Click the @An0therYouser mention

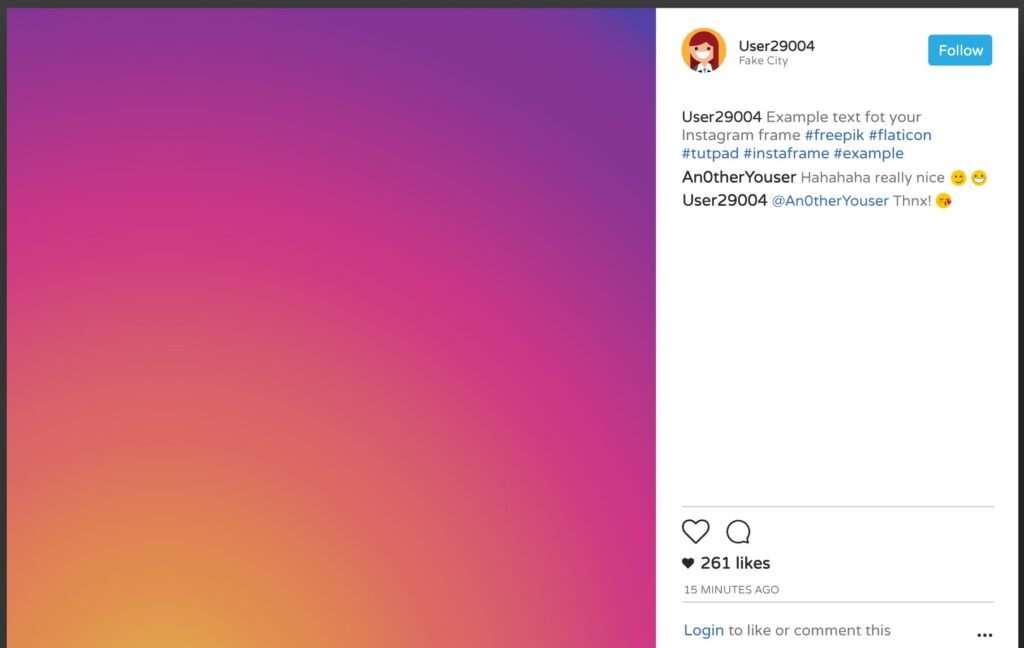(830, 201)
